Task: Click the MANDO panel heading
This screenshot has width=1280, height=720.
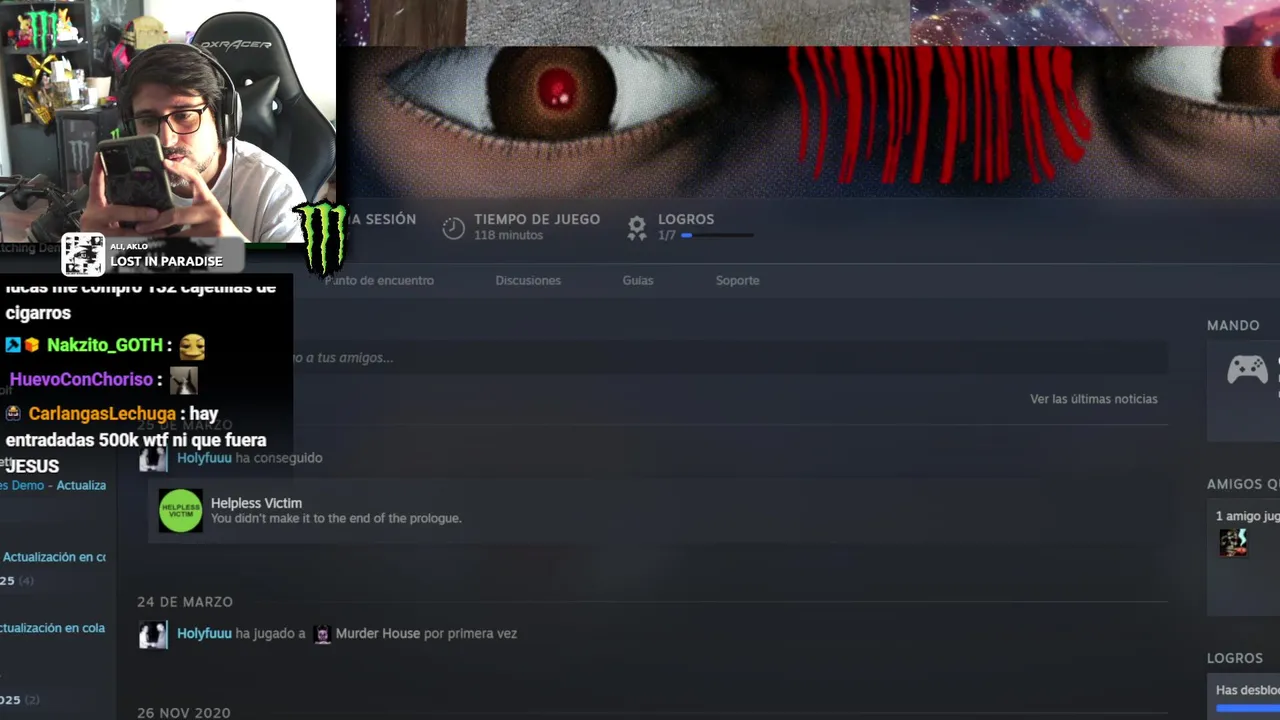Action: pos(1233,326)
